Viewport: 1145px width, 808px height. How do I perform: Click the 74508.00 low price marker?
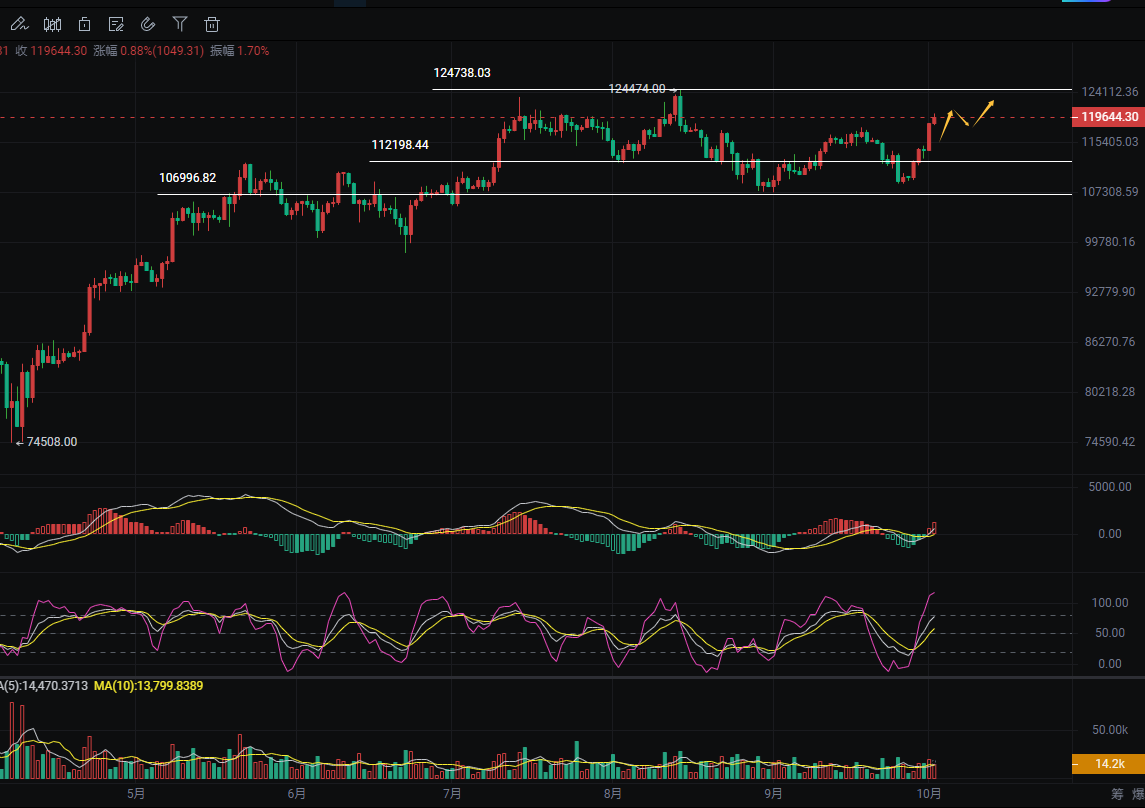click(x=51, y=442)
